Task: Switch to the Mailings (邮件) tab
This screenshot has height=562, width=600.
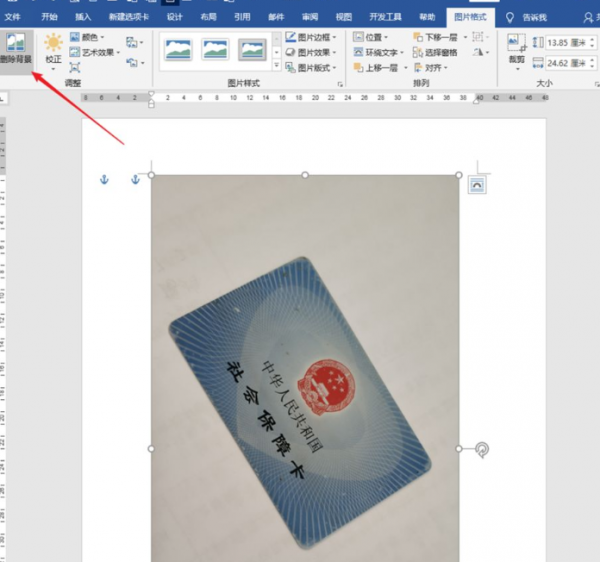Action: (276, 17)
